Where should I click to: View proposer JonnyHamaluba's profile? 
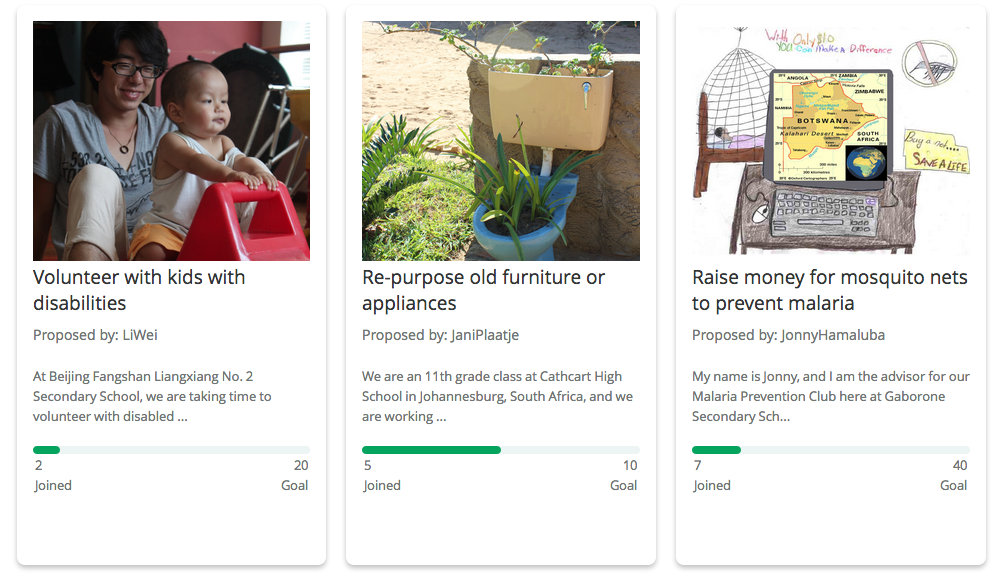pos(832,335)
